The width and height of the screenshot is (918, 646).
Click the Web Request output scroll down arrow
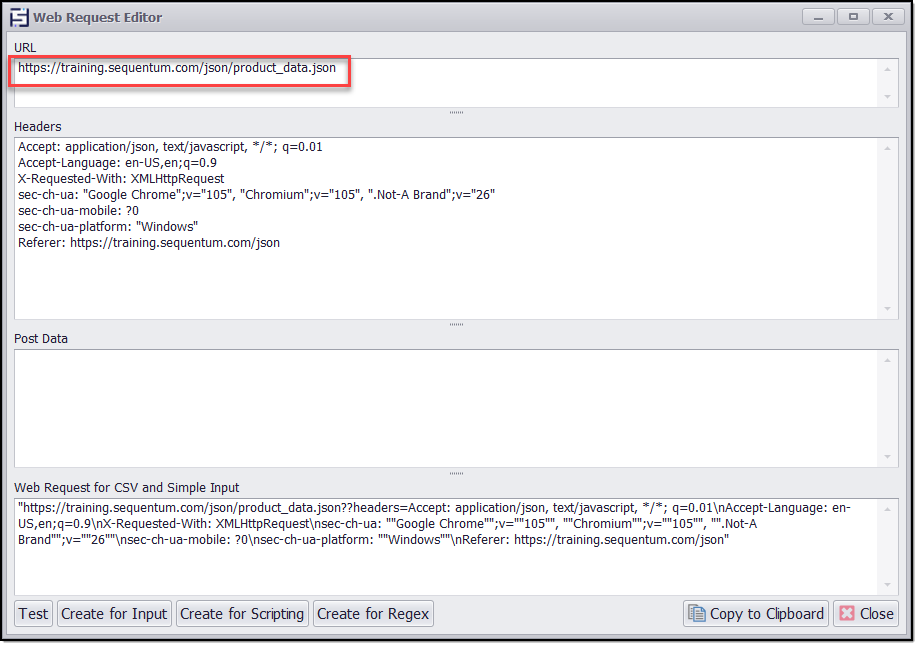pyautogui.click(x=887, y=585)
